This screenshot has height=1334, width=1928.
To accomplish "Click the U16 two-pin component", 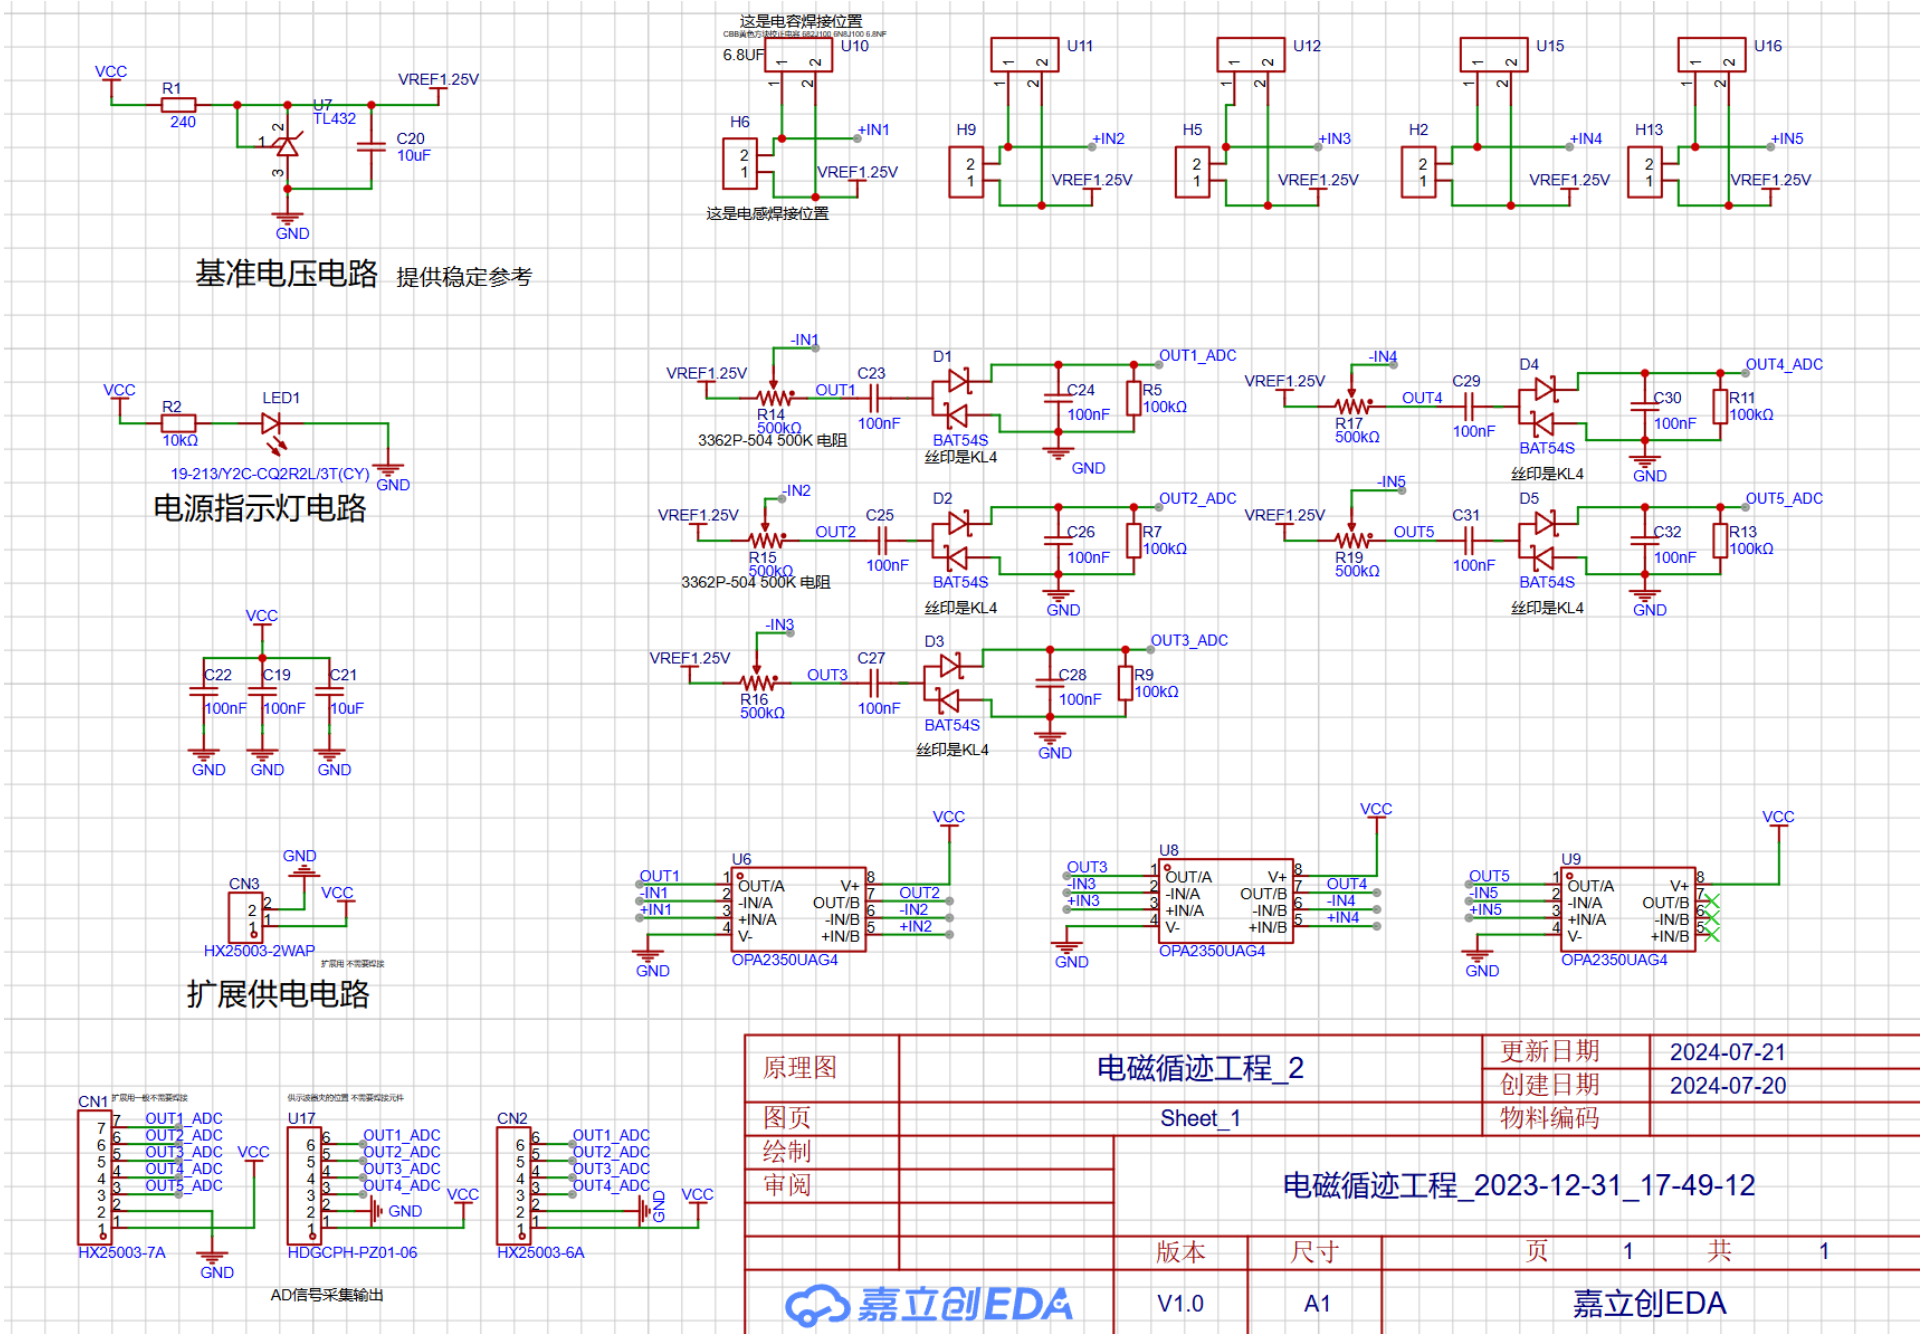I will pos(1714,56).
